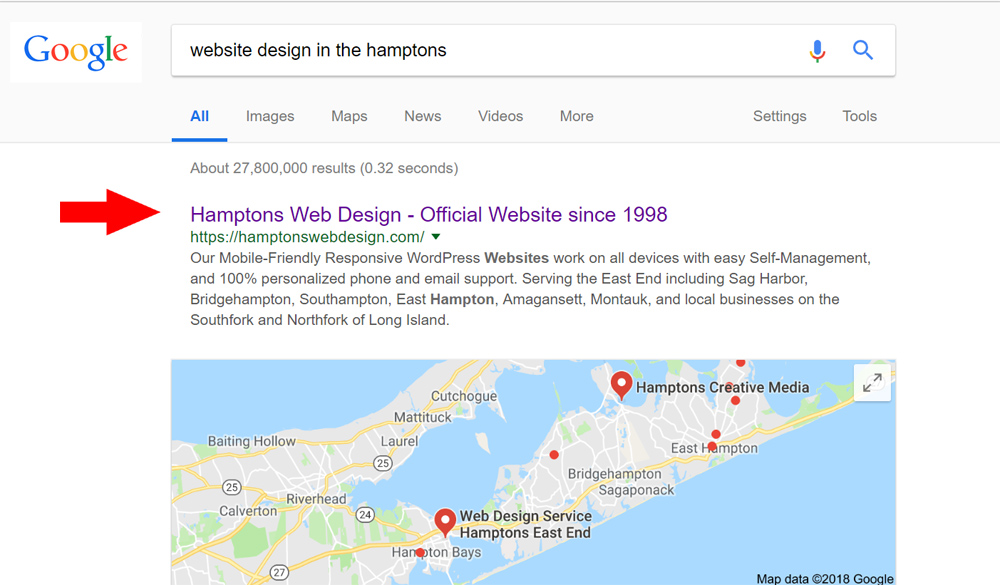Expand the map with the fullscreen icon
Screen dimensions: 1000x585
[872, 383]
